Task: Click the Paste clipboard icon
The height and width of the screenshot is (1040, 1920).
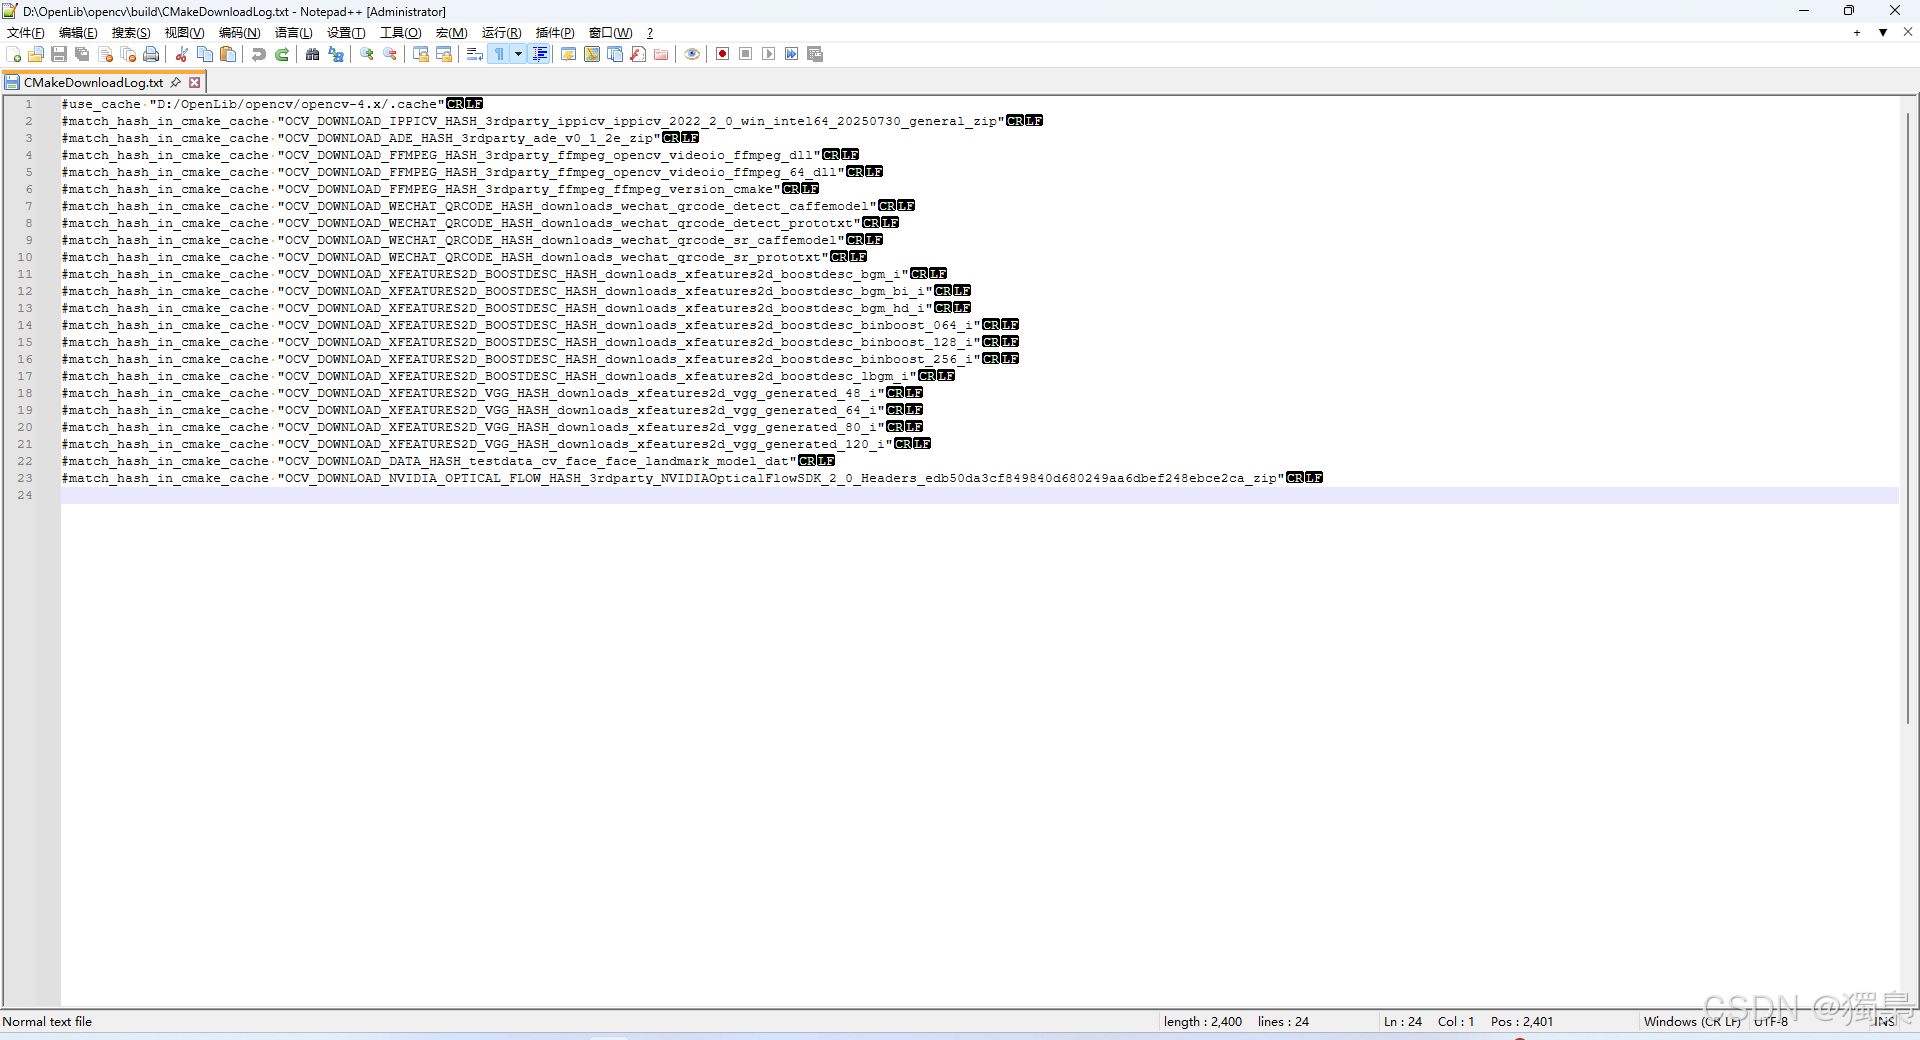Action: 228,54
